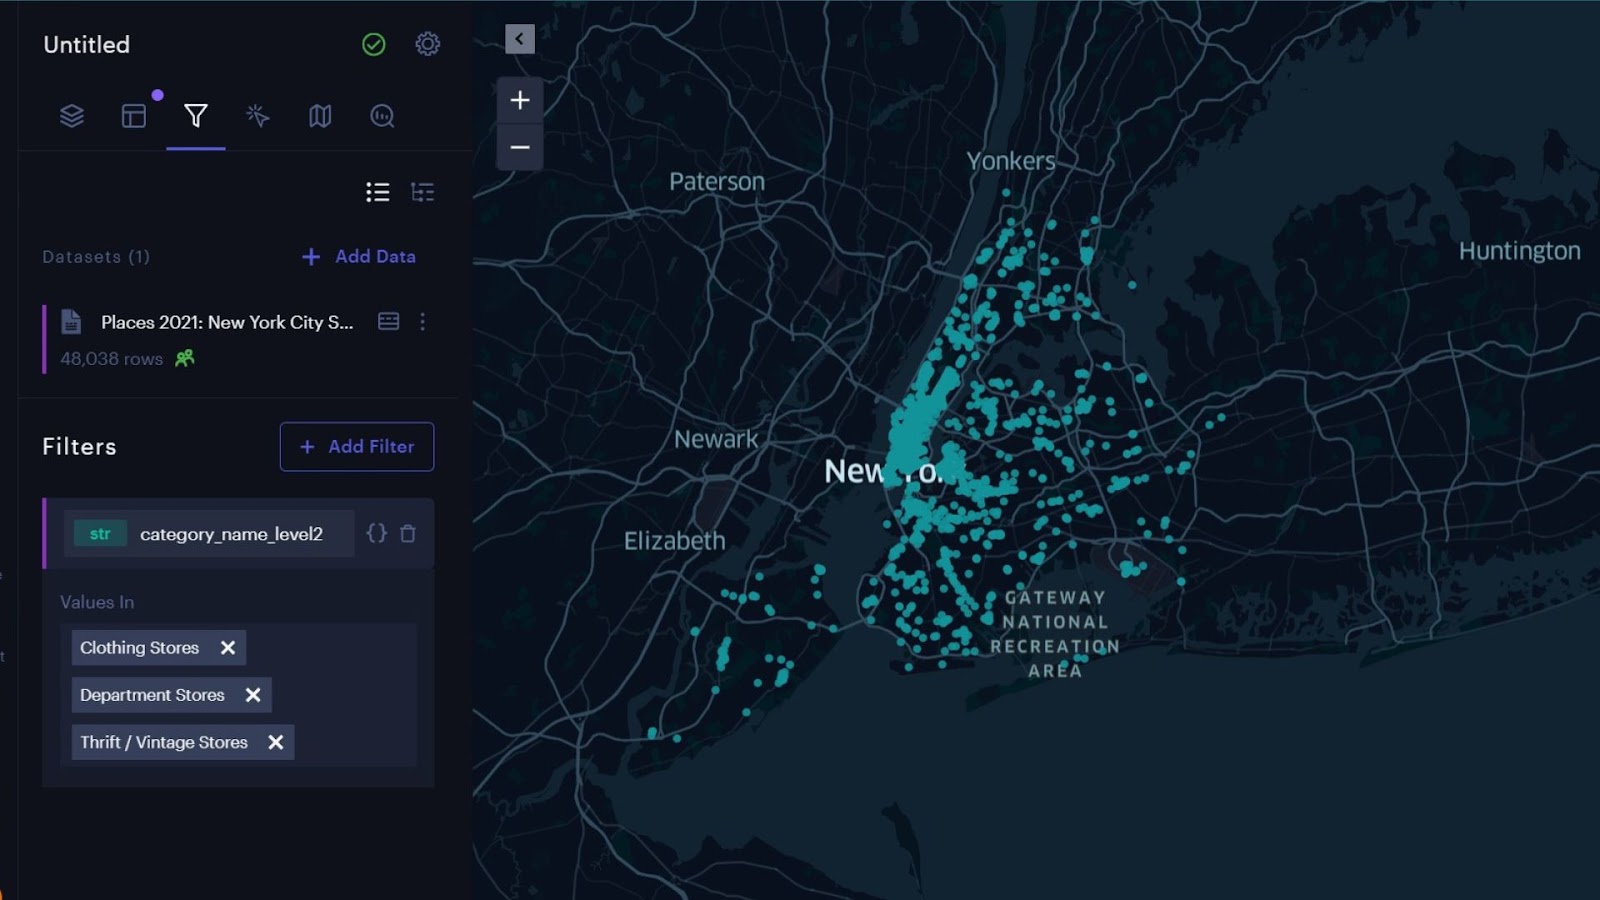Zoom in on the map
Image resolution: width=1600 pixels, height=900 pixels.
coord(520,100)
